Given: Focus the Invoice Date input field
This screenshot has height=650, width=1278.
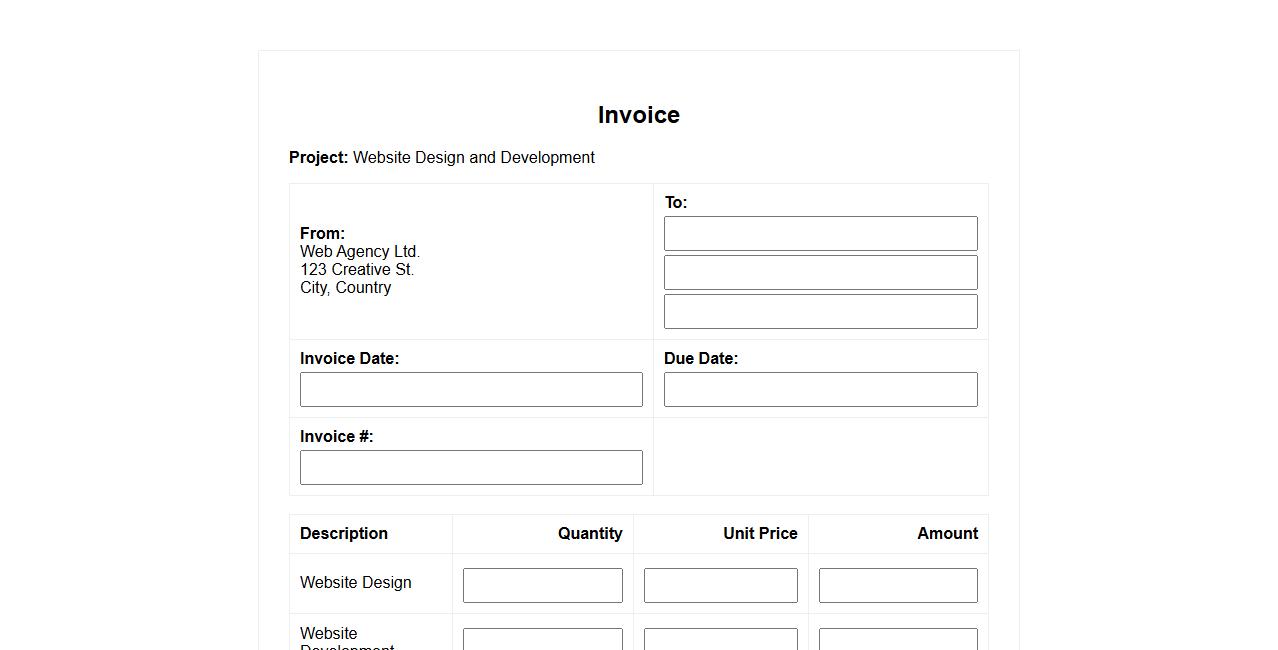Looking at the screenshot, I should pyautogui.click(x=471, y=389).
